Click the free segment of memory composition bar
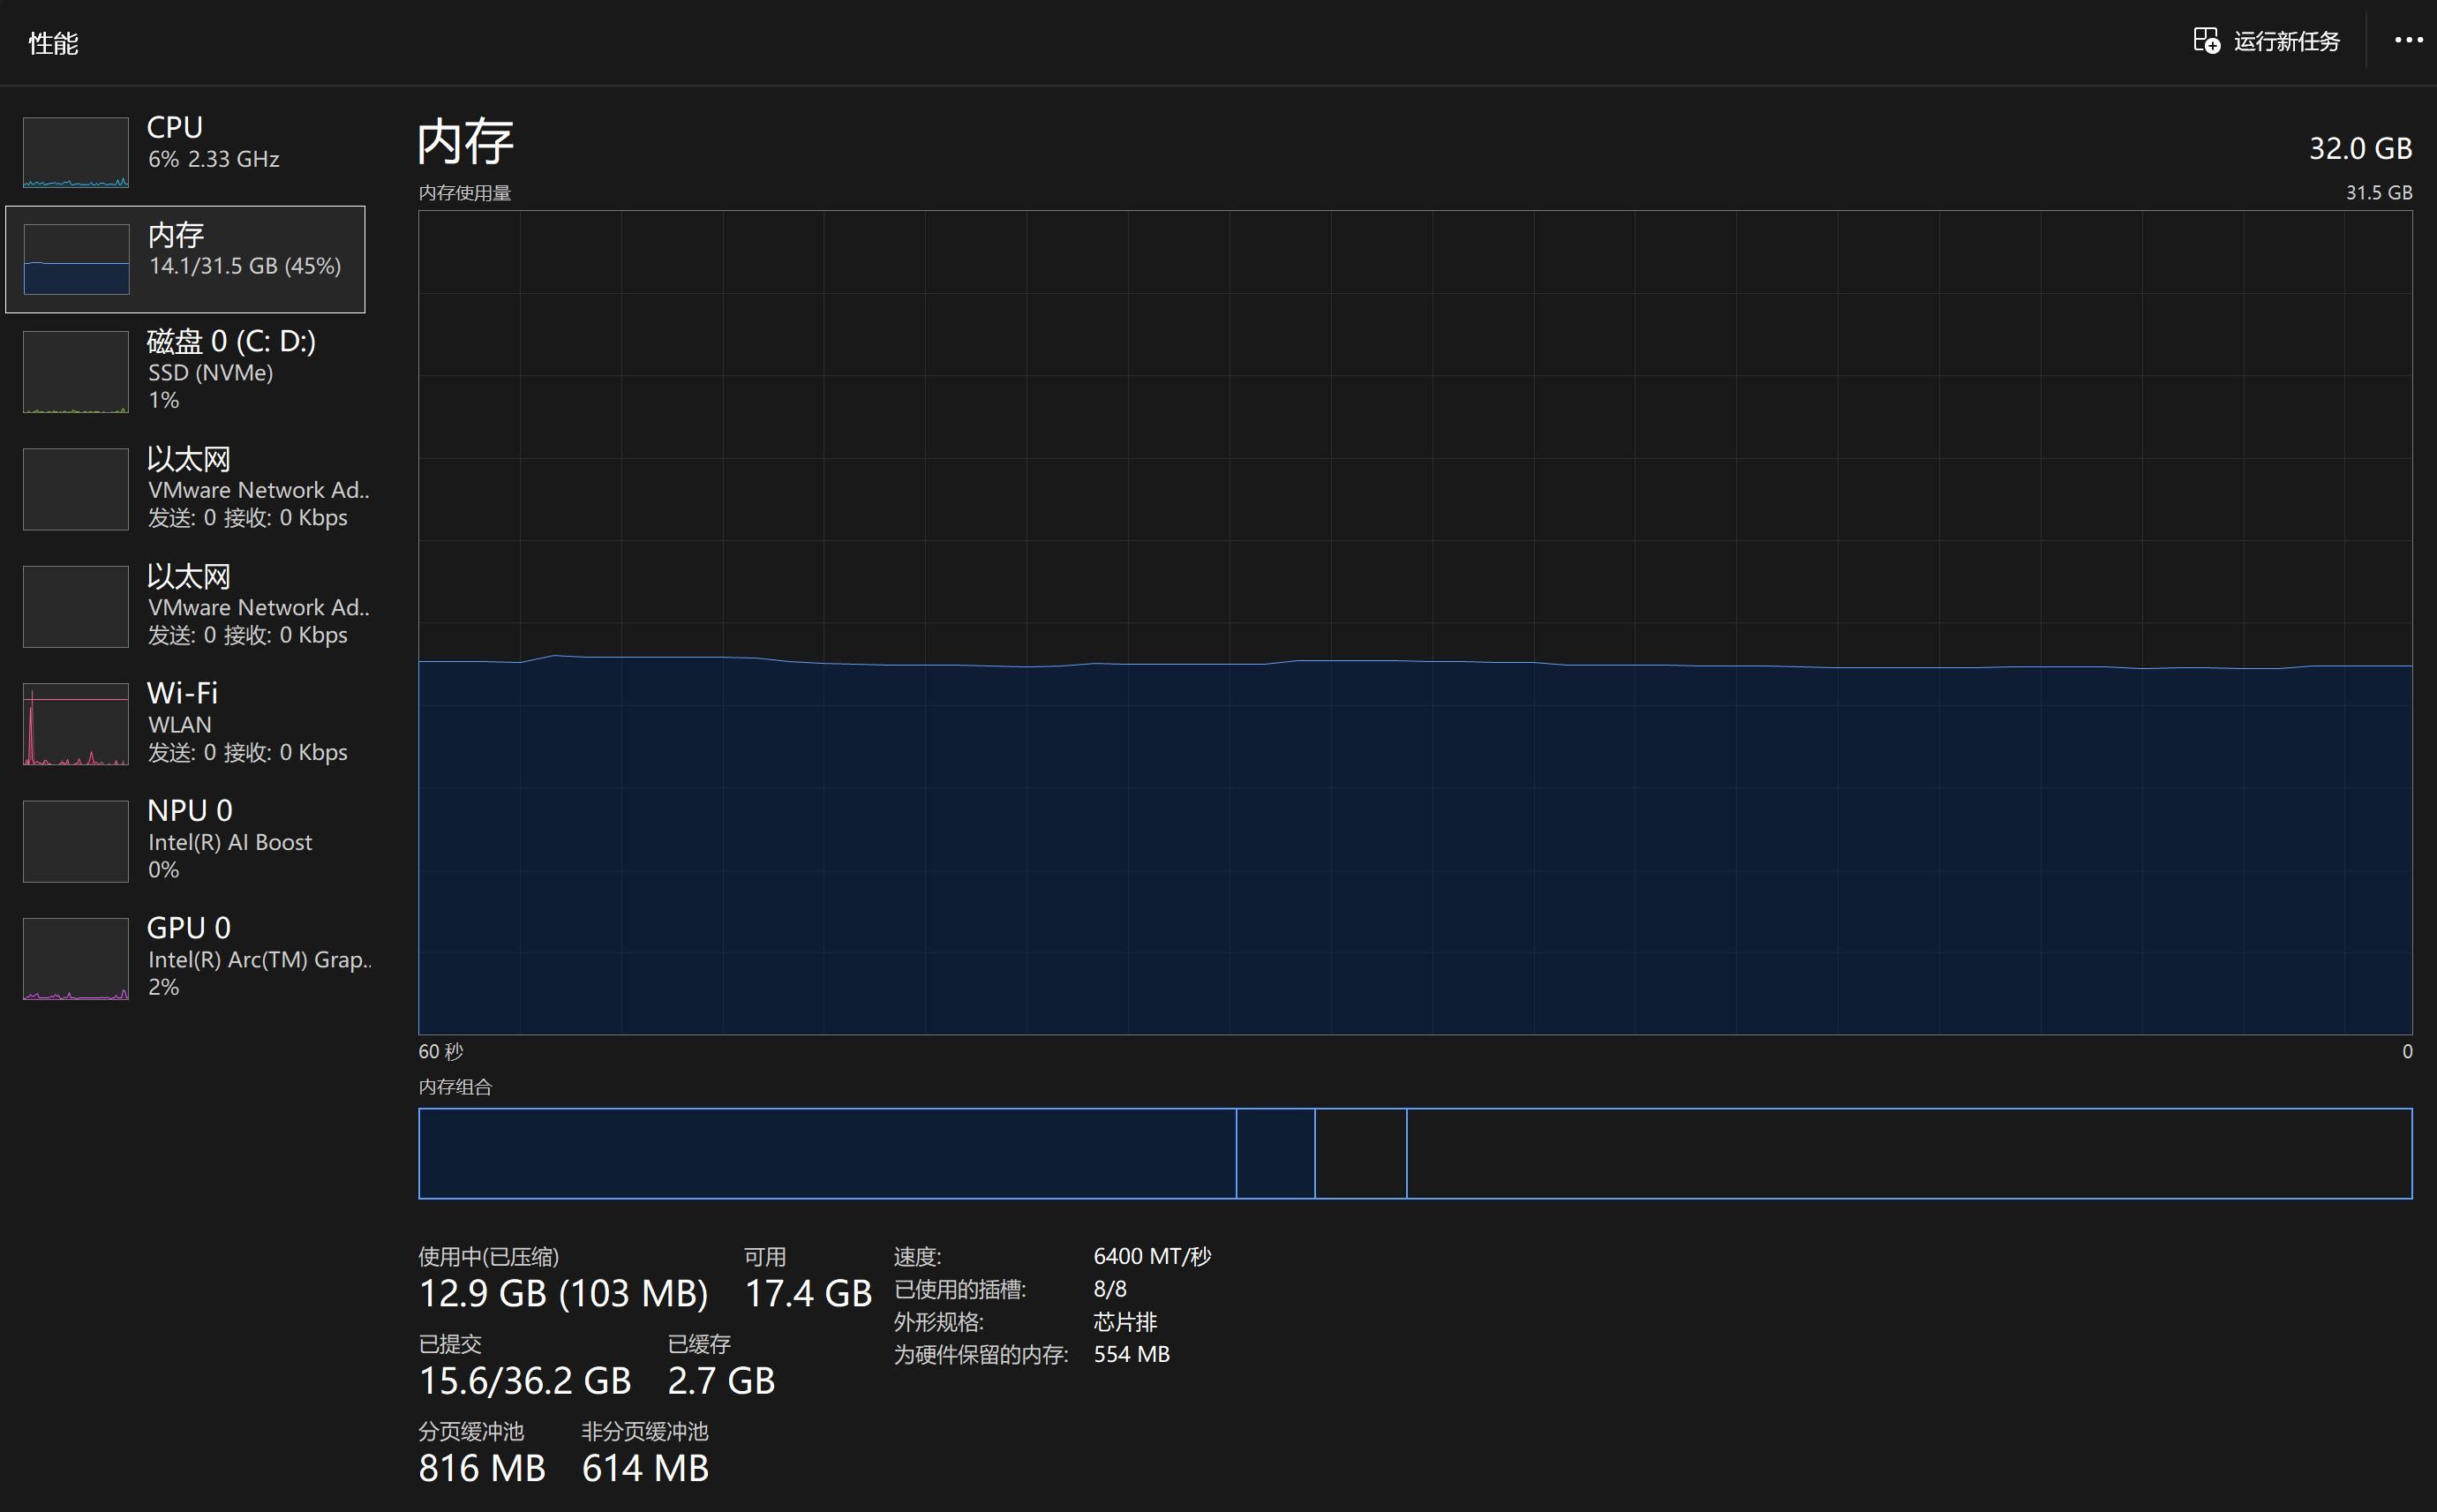Screen dimensions: 2437x1512 click(1908, 1153)
